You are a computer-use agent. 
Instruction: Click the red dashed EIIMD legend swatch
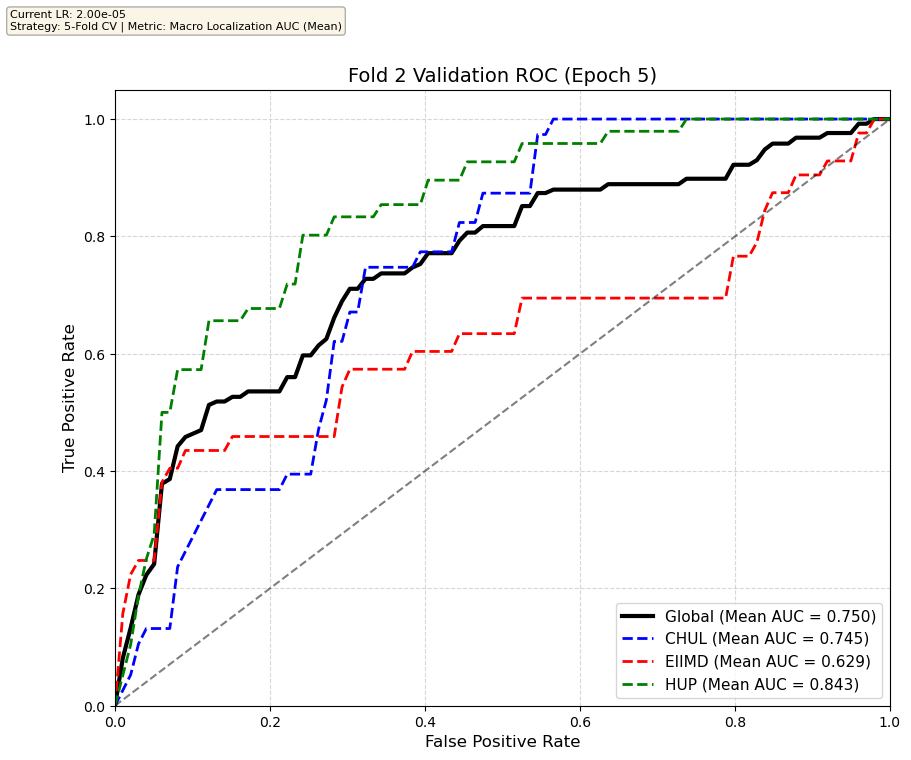(640, 661)
